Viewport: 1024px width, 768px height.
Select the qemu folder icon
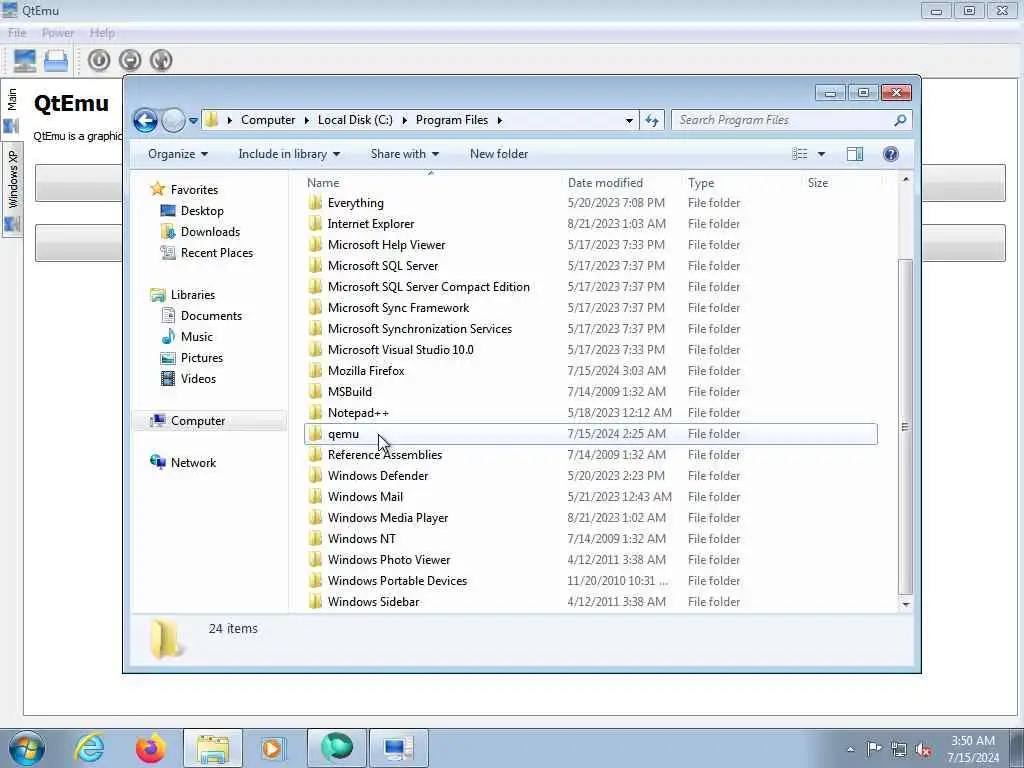pos(315,434)
